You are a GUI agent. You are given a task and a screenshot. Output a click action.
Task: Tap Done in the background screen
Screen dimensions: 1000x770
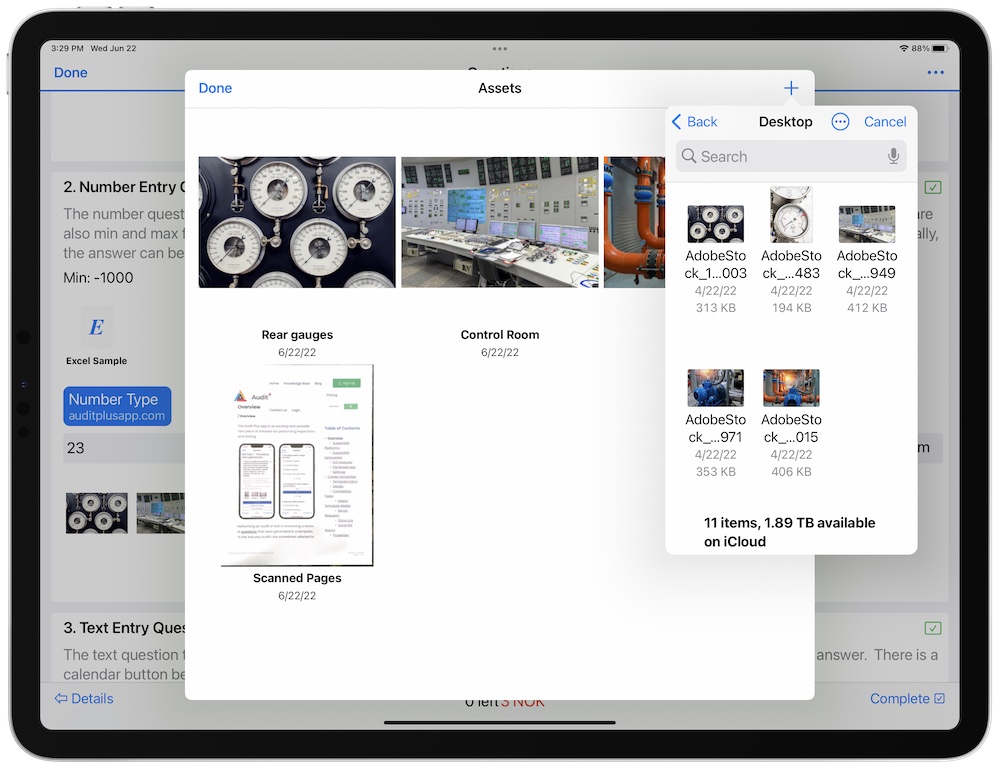click(x=70, y=73)
